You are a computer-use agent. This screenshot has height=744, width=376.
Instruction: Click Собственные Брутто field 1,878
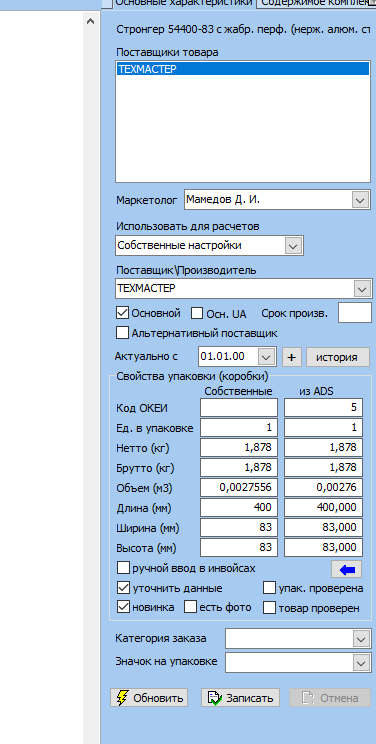coord(239,467)
